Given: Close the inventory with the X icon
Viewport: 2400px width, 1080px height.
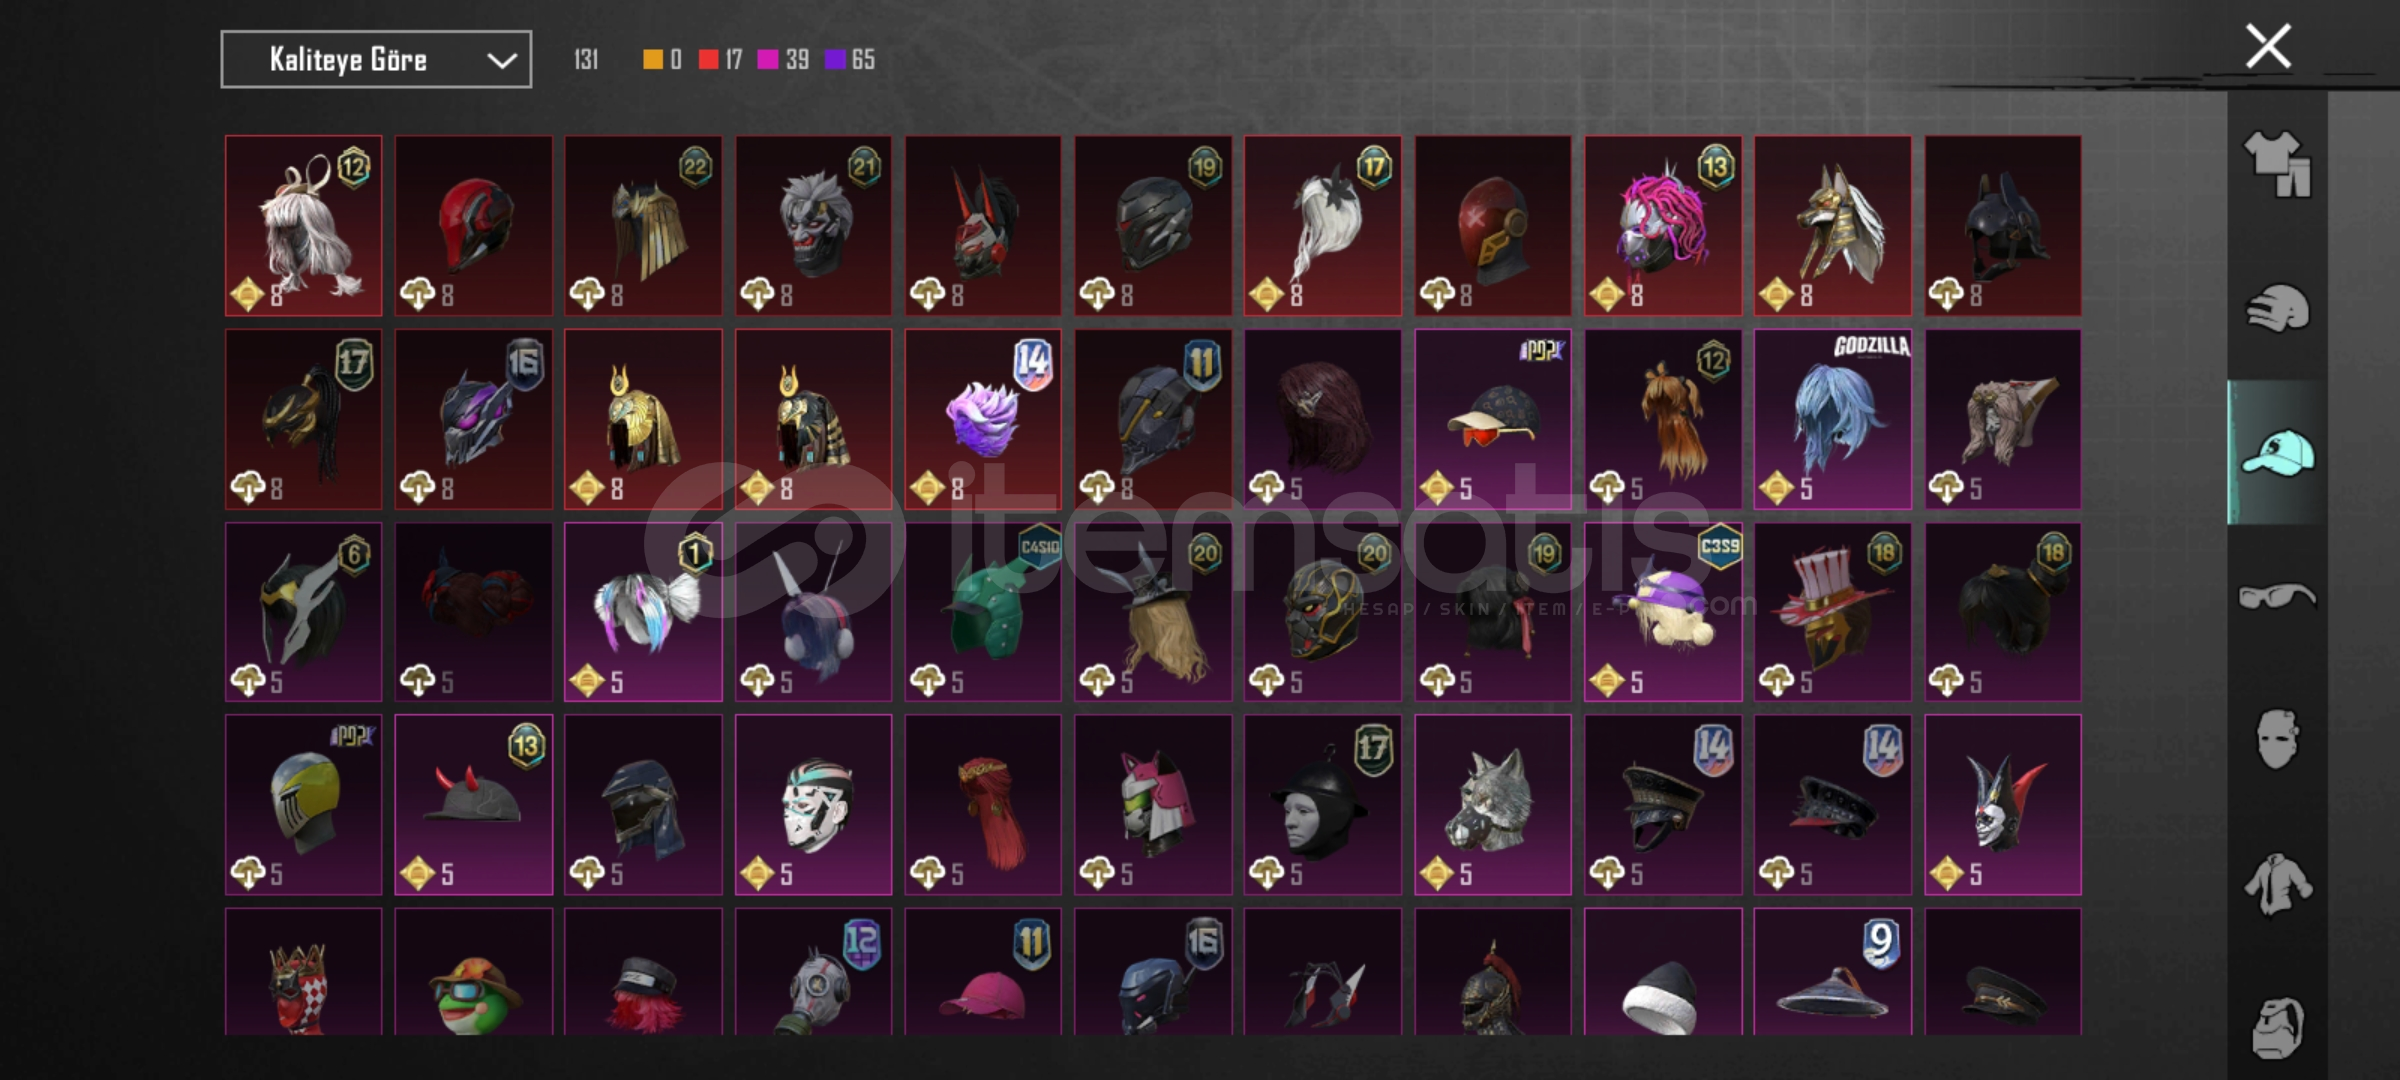Looking at the screenshot, I should click(2268, 46).
